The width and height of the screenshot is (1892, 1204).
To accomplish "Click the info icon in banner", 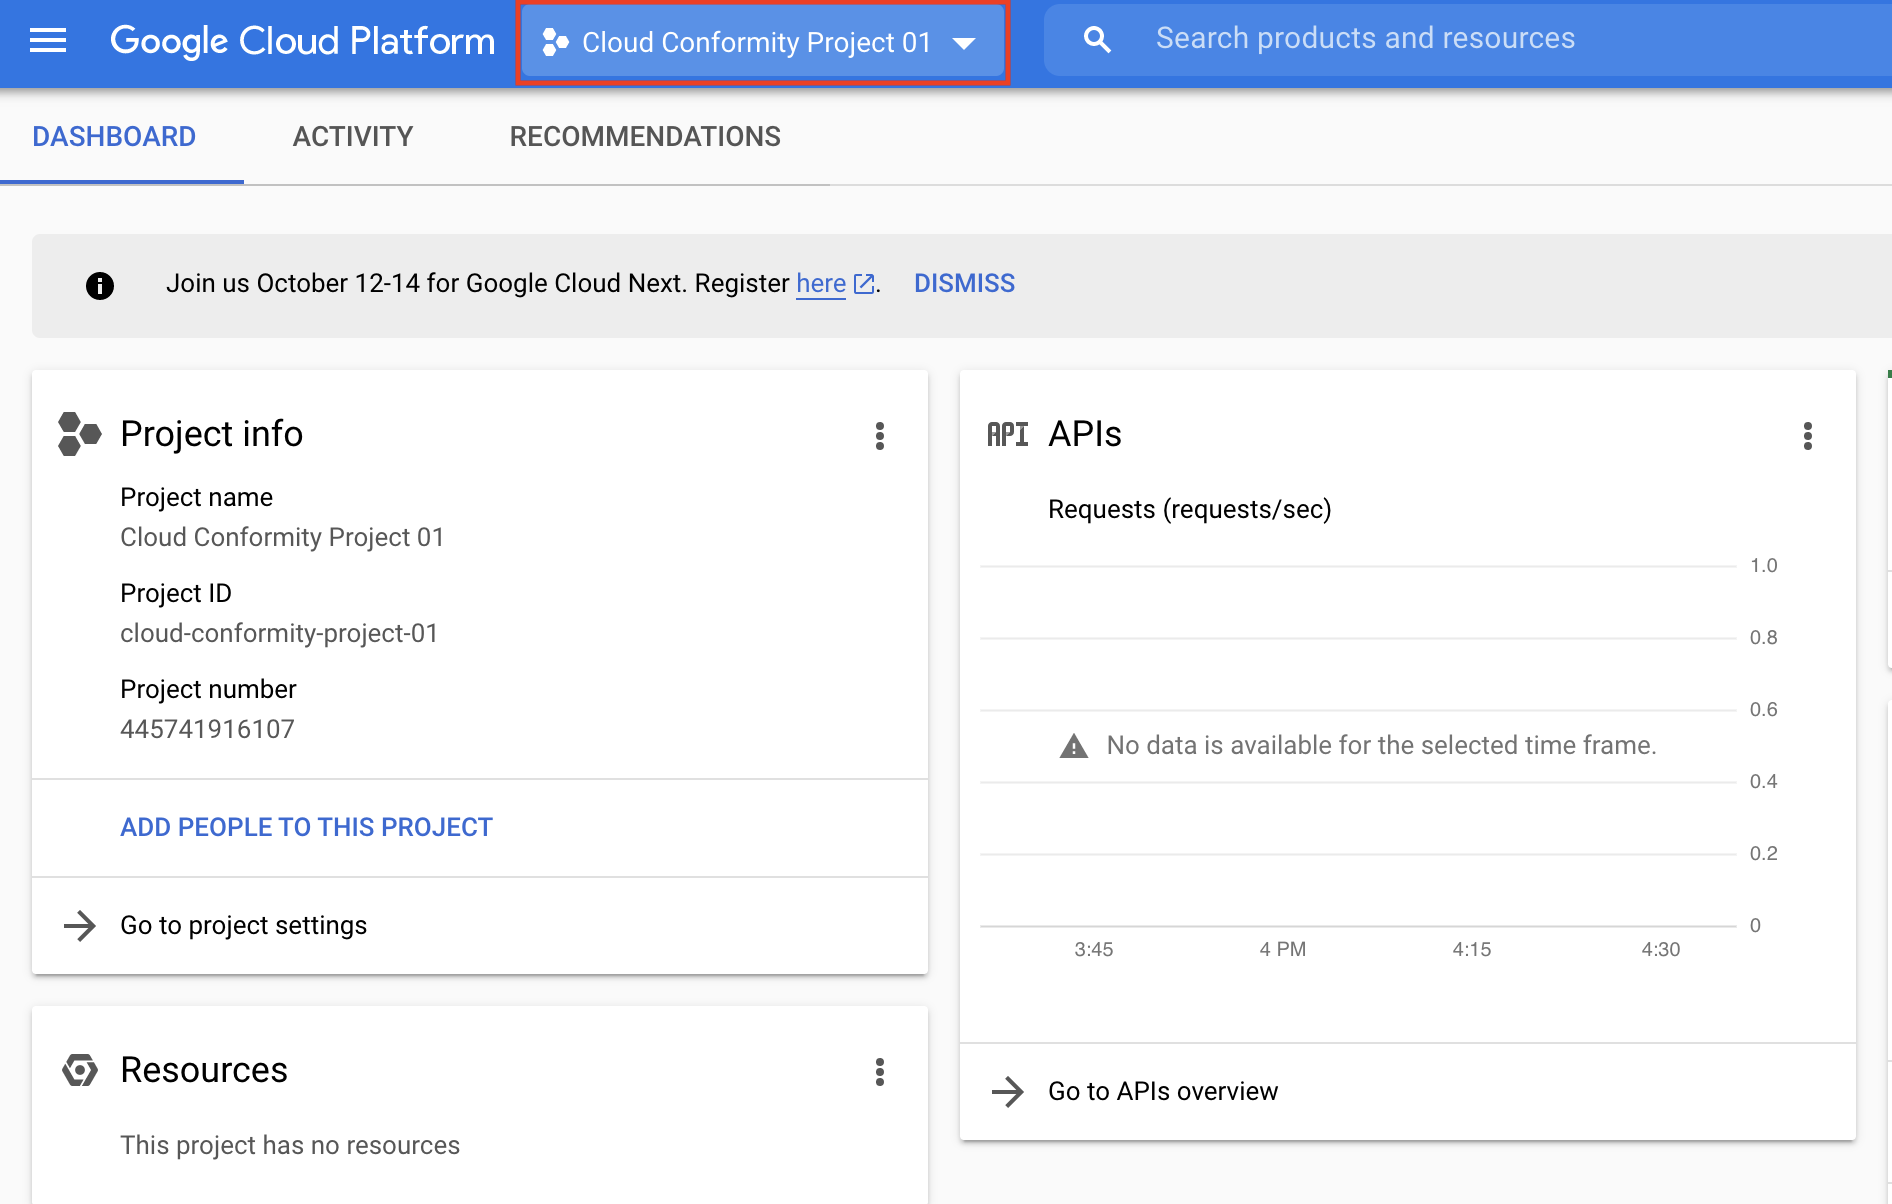I will tap(100, 286).
